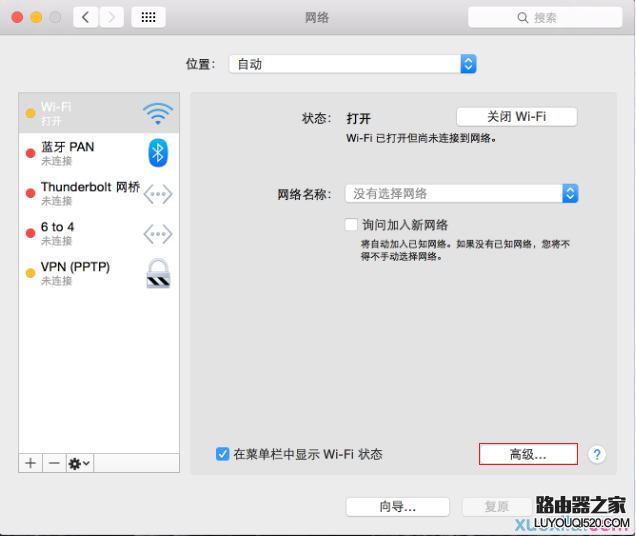
Task: Open the 位置 location dropdown
Action: [x=352, y=64]
